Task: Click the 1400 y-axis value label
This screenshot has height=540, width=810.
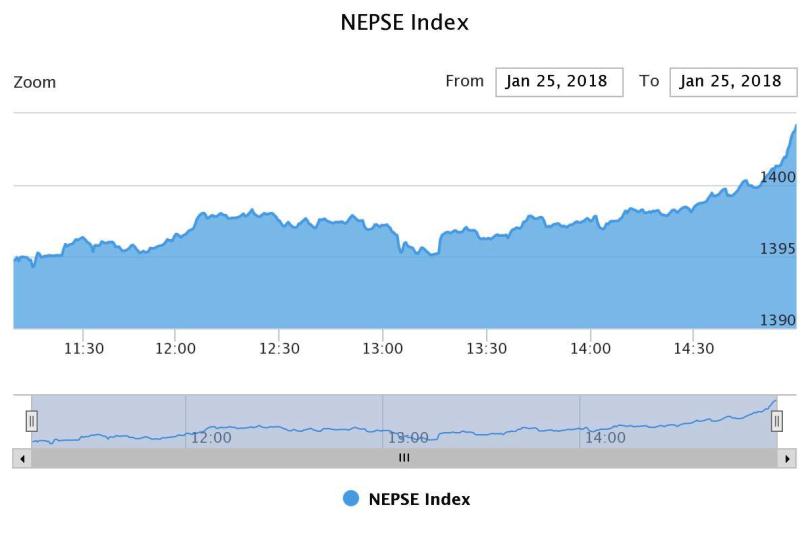Action: click(x=778, y=177)
